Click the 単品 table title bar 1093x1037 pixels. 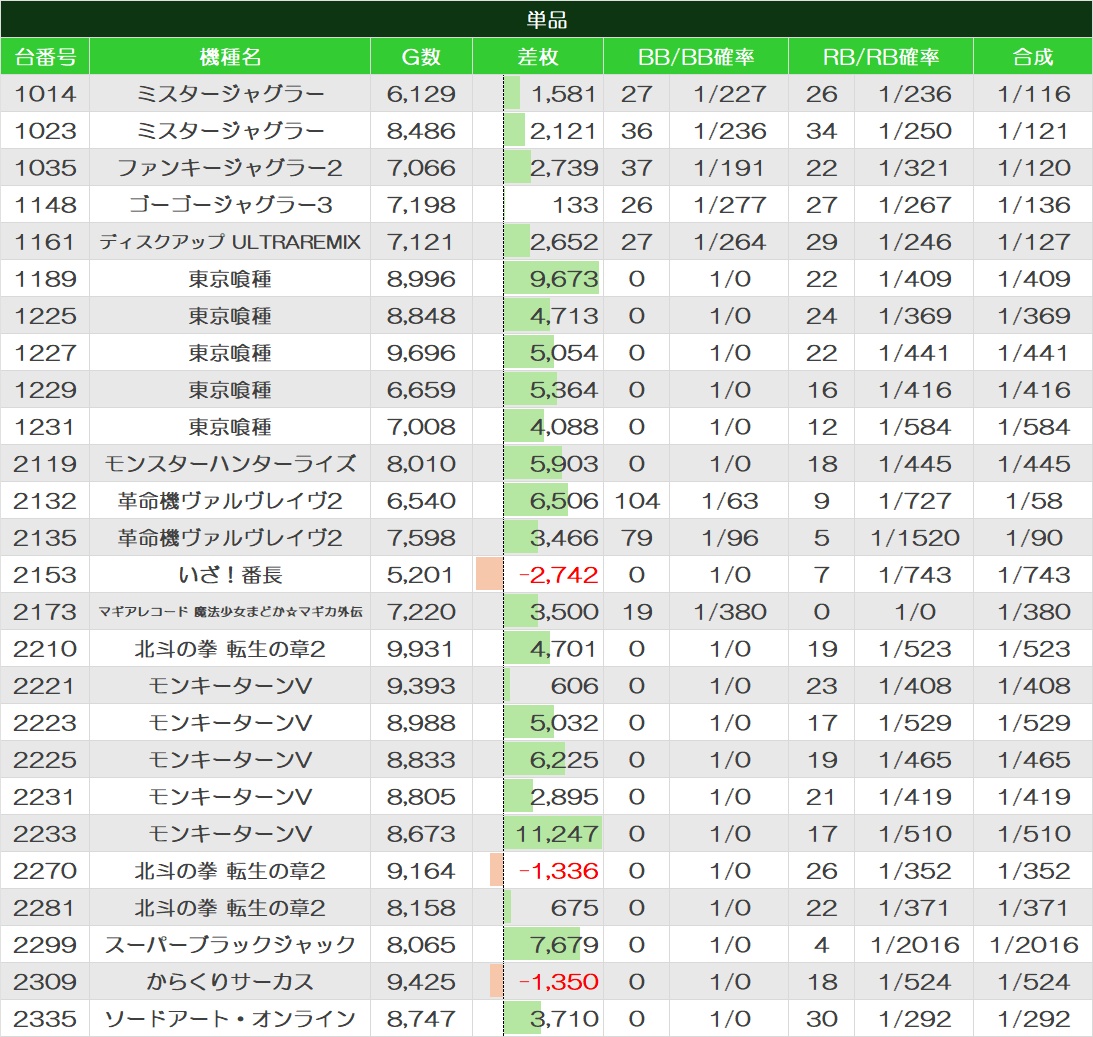point(546,19)
